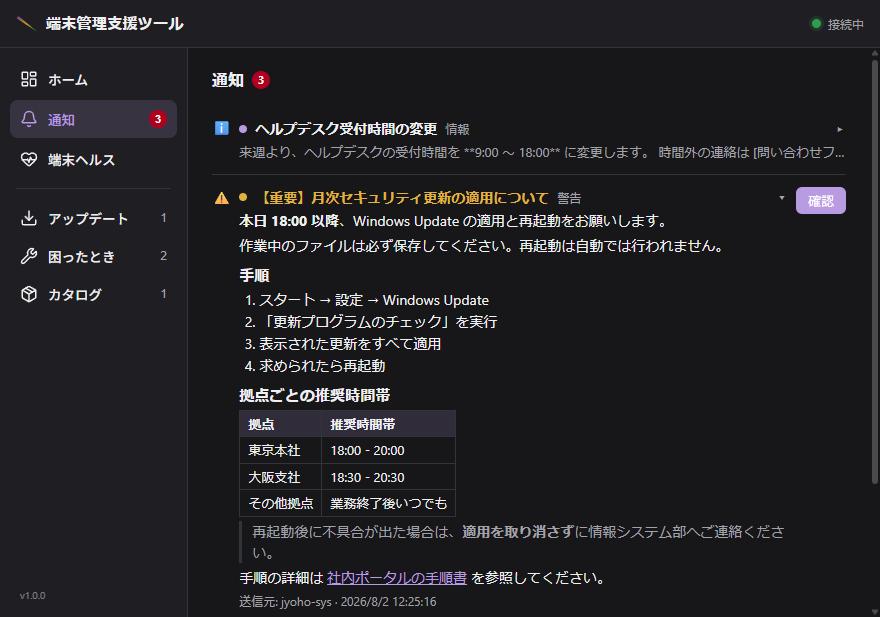
Task: Click the 大阪支社 table cell
Action: click(x=280, y=477)
